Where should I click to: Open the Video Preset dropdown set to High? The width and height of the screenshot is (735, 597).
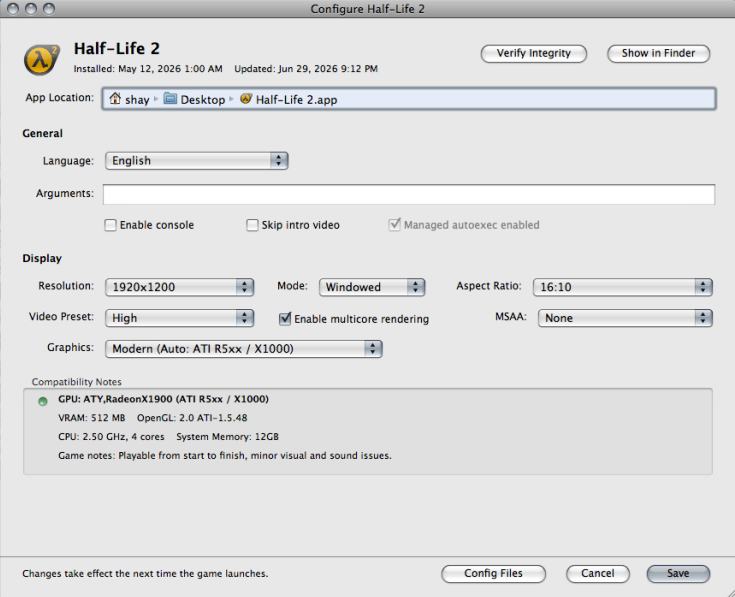tap(180, 318)
